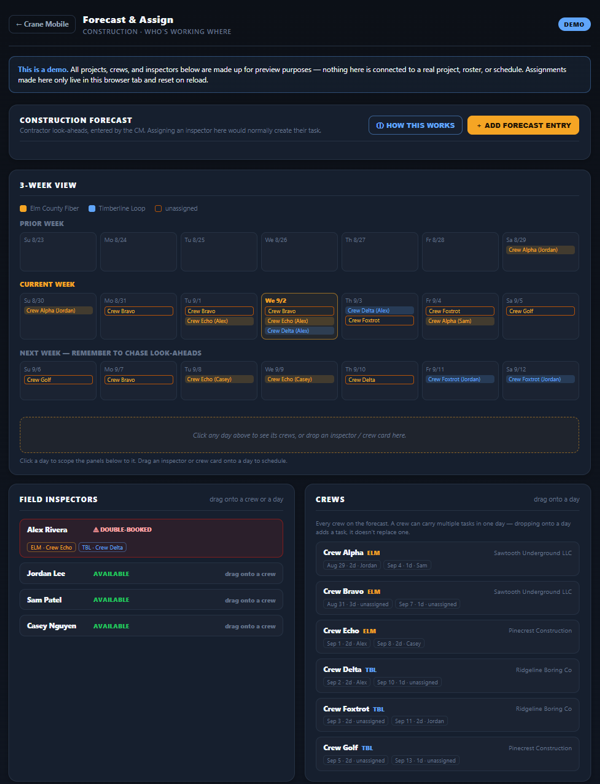
Task: Click Crew Echo (Casey) chip on Tu 9/8
Action: (x=219, y=380)
